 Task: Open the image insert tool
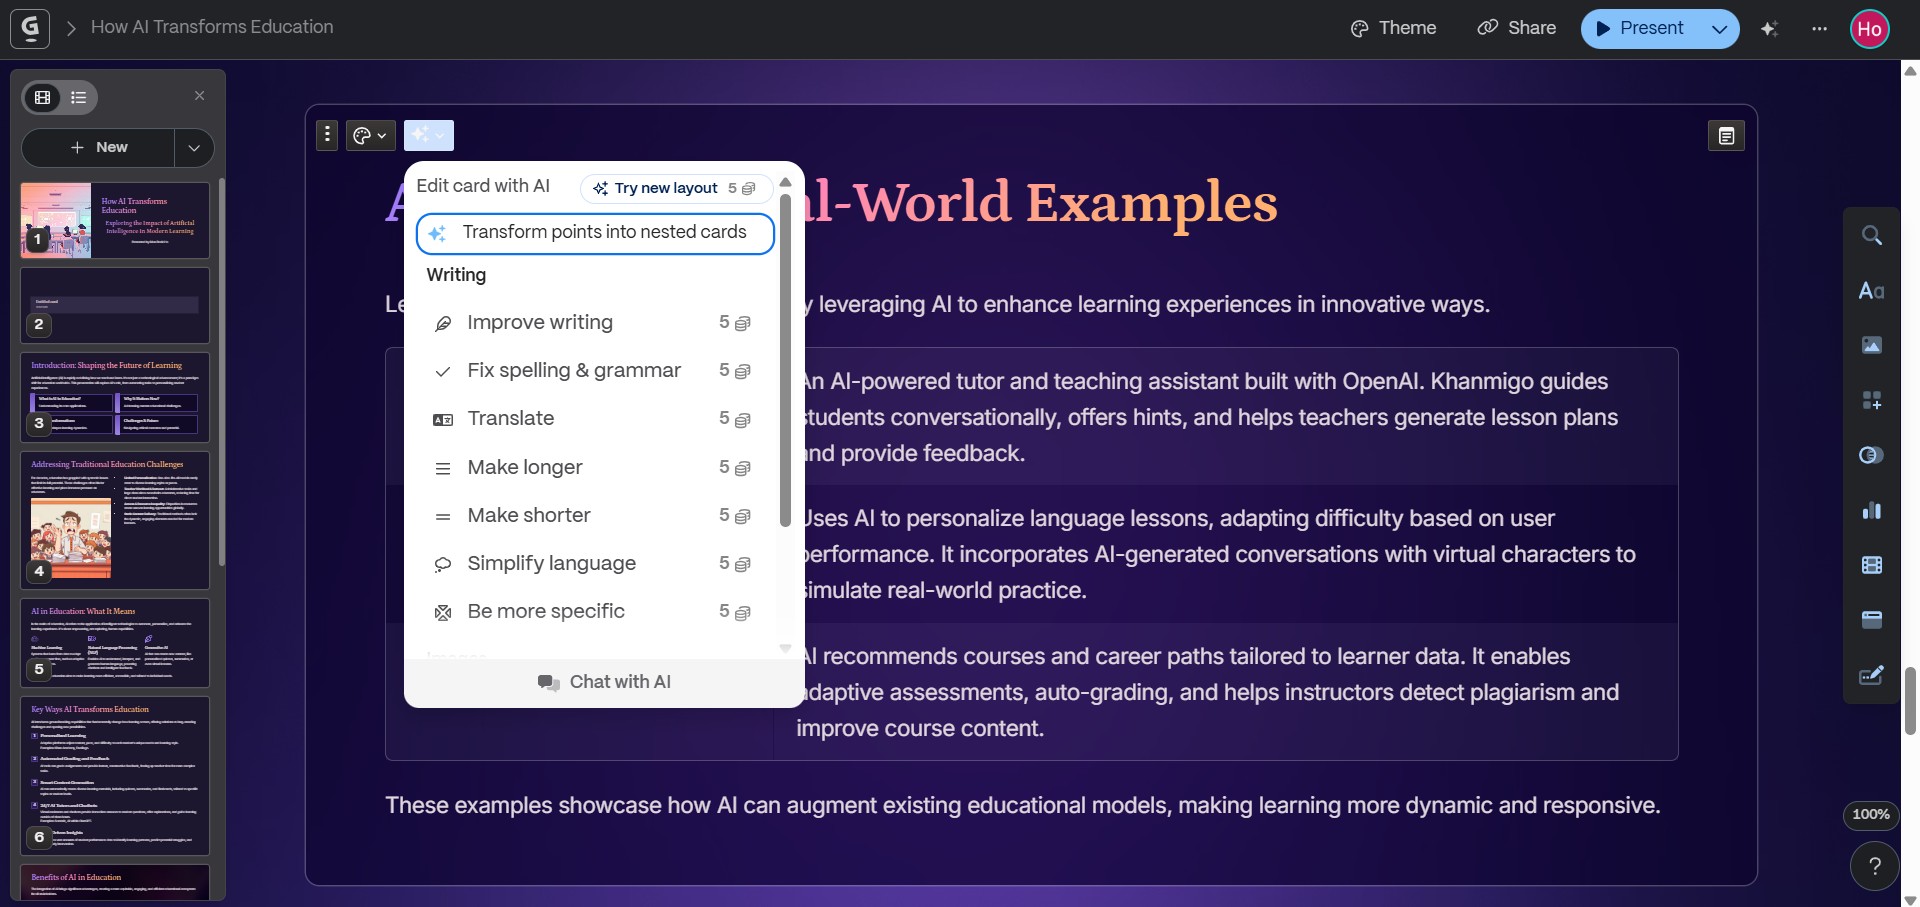point(1872,345)
